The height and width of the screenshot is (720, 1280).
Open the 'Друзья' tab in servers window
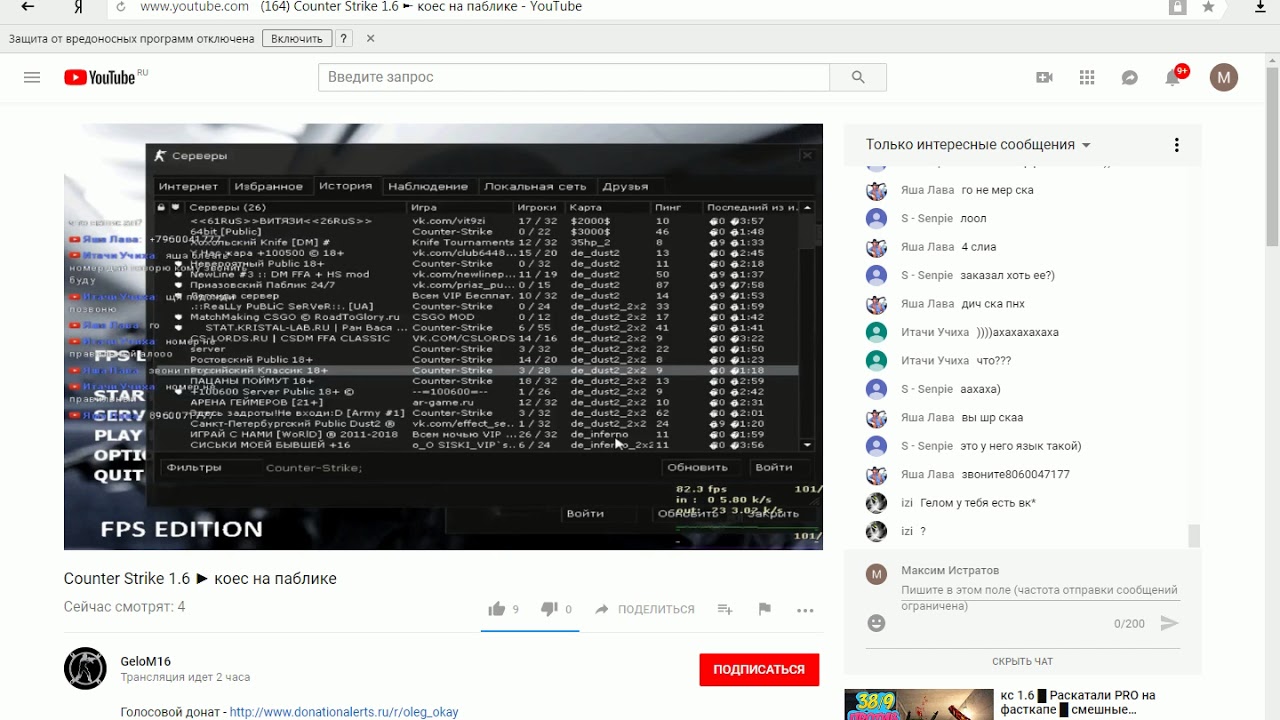pos(625,186)
